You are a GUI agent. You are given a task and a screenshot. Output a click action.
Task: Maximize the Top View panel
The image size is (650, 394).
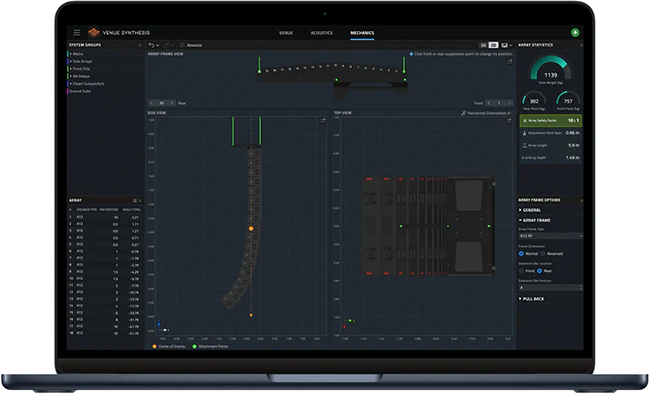509,121
